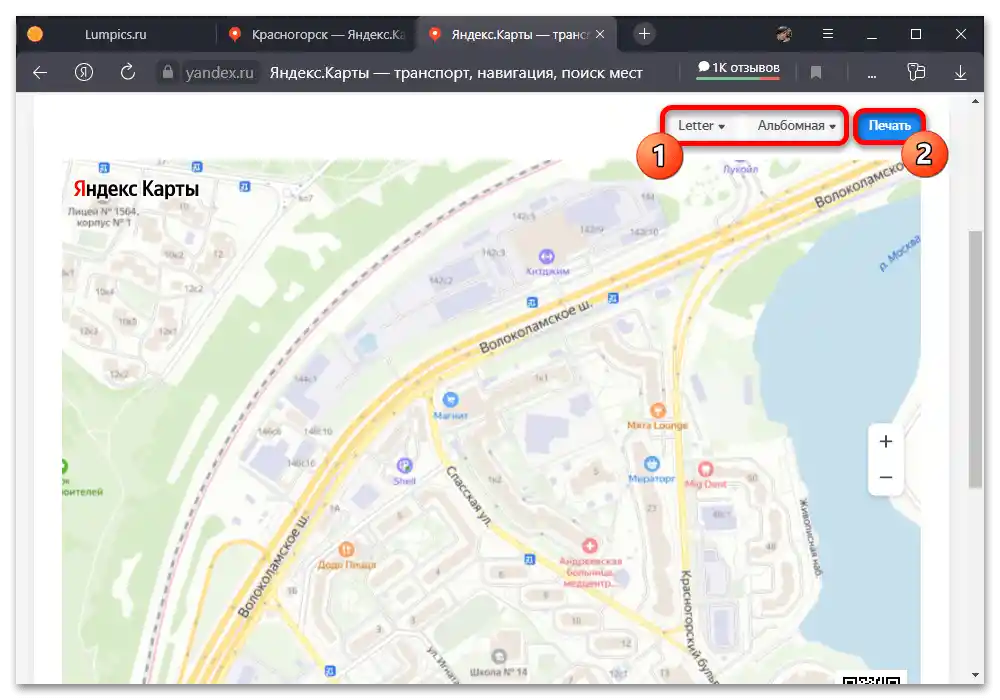
Task: Go back using the browser back arrow
Action: pyautogui.click(x=40, y=73)
